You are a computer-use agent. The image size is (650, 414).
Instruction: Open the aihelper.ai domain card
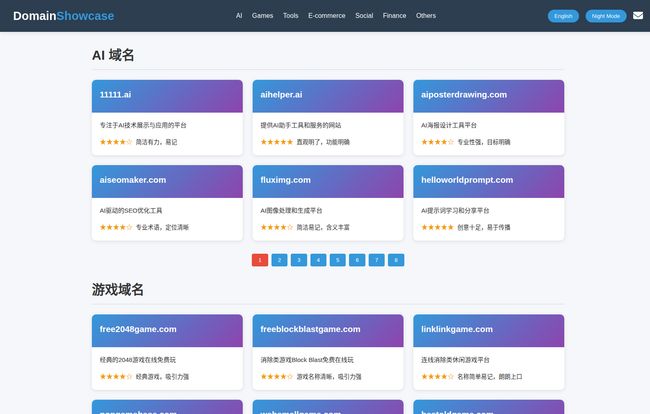pos(328,117)
